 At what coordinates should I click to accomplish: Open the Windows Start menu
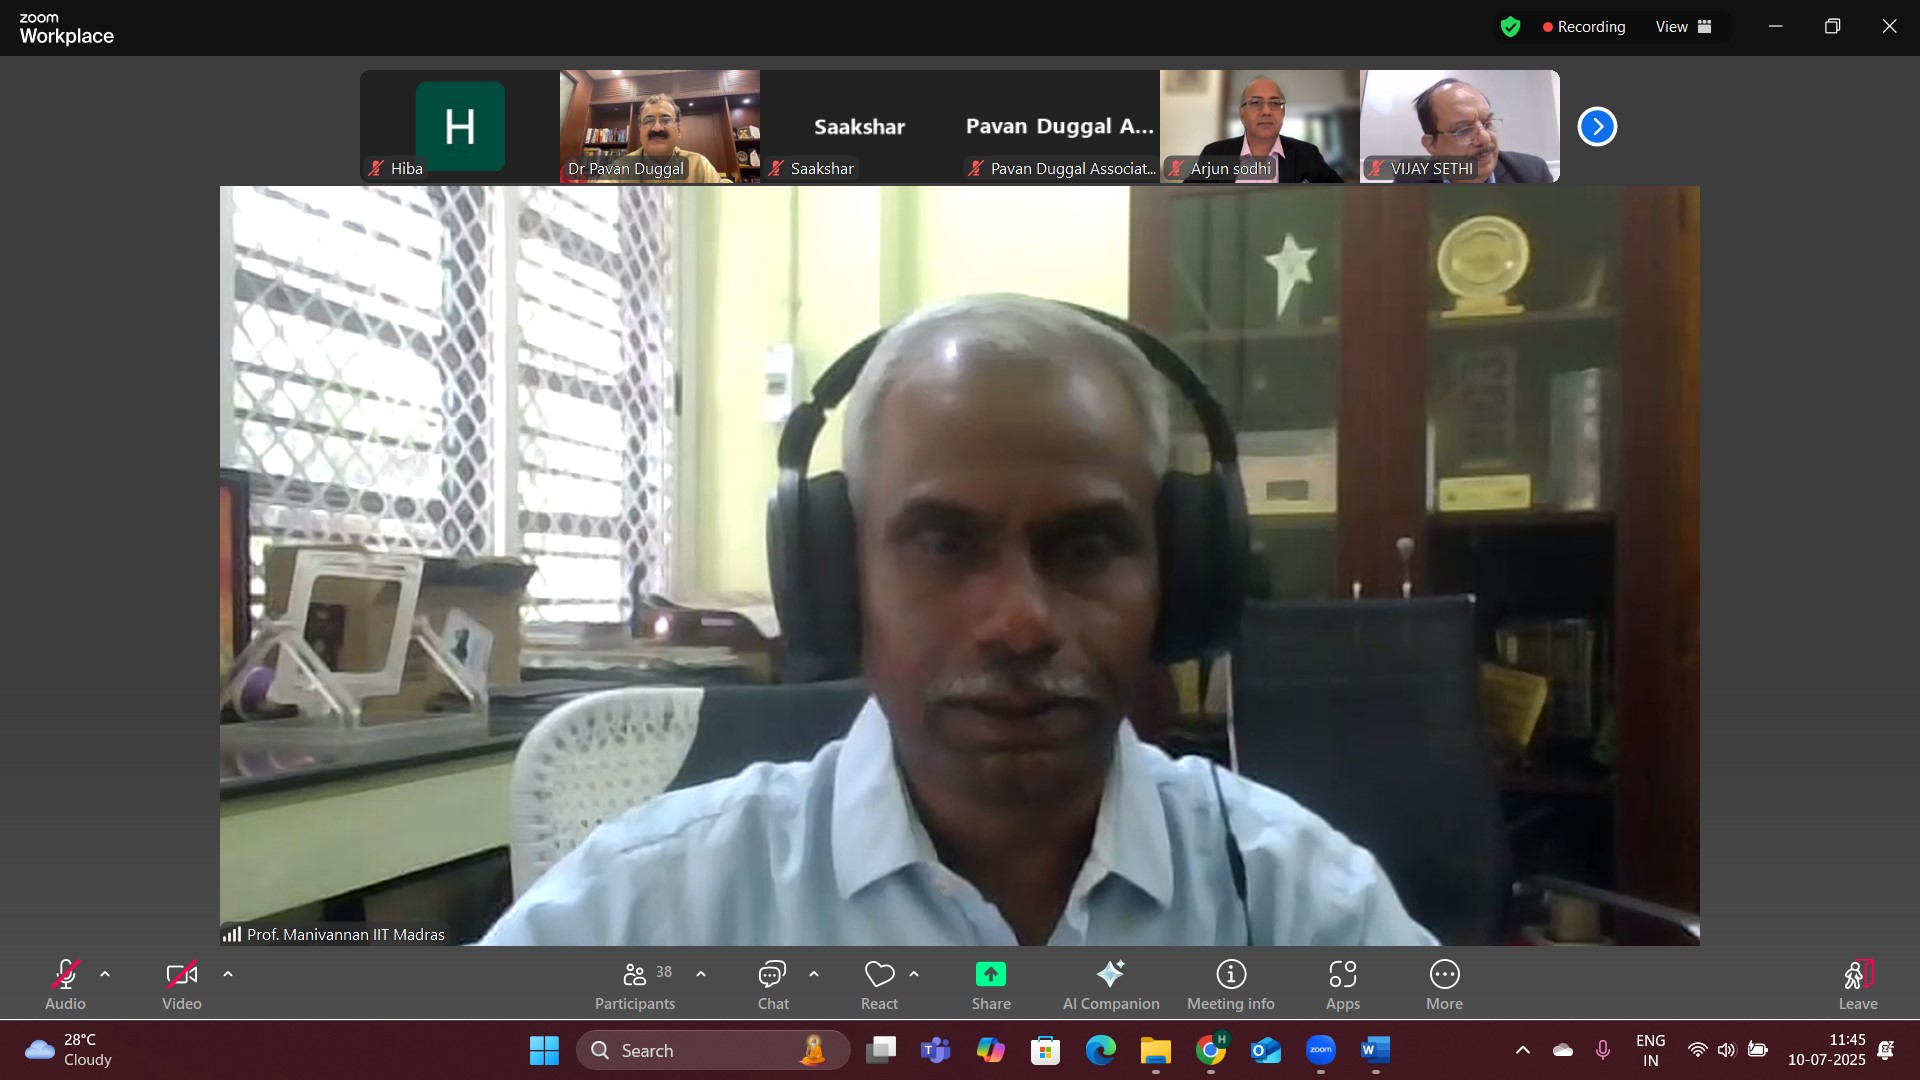544,1050
